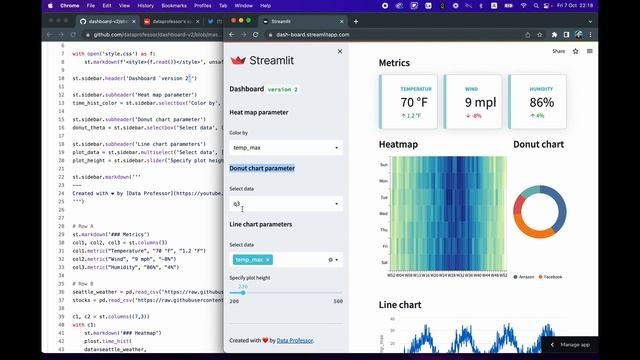640x360 pixels.
Task: Click the Share button in Streamlit app
Action: [558, 51]
